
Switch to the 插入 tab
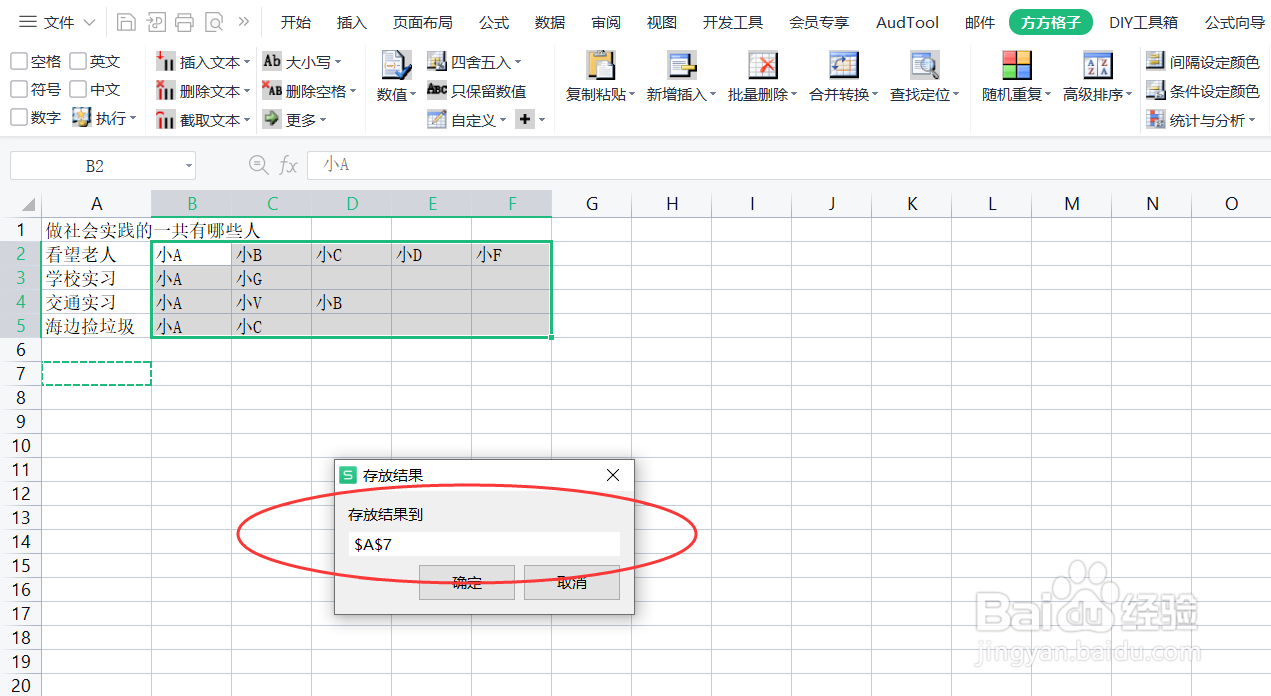[x=351, y=22]
